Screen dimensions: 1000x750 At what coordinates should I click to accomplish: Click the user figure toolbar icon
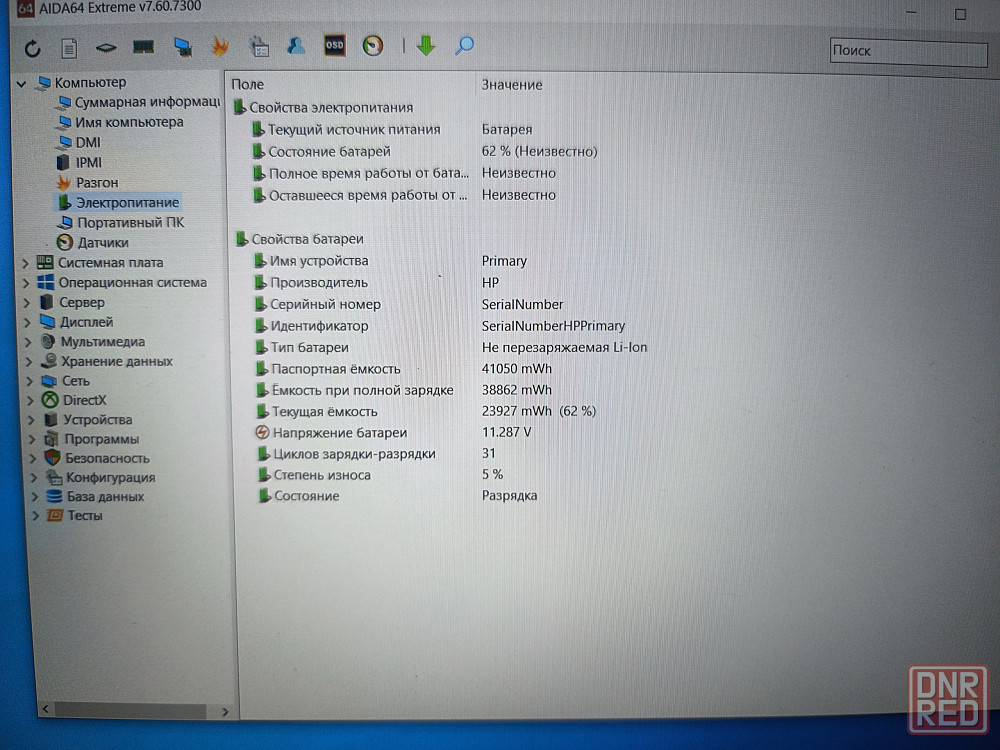click(296, 45)
